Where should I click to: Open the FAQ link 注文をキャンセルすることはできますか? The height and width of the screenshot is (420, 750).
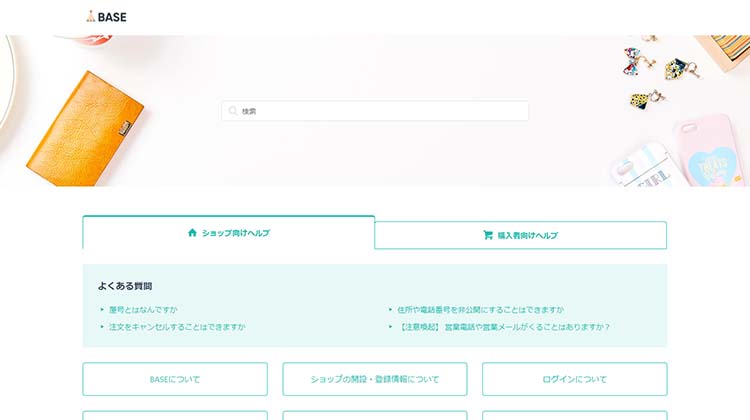pyautogui.click(x=177, y=327)
